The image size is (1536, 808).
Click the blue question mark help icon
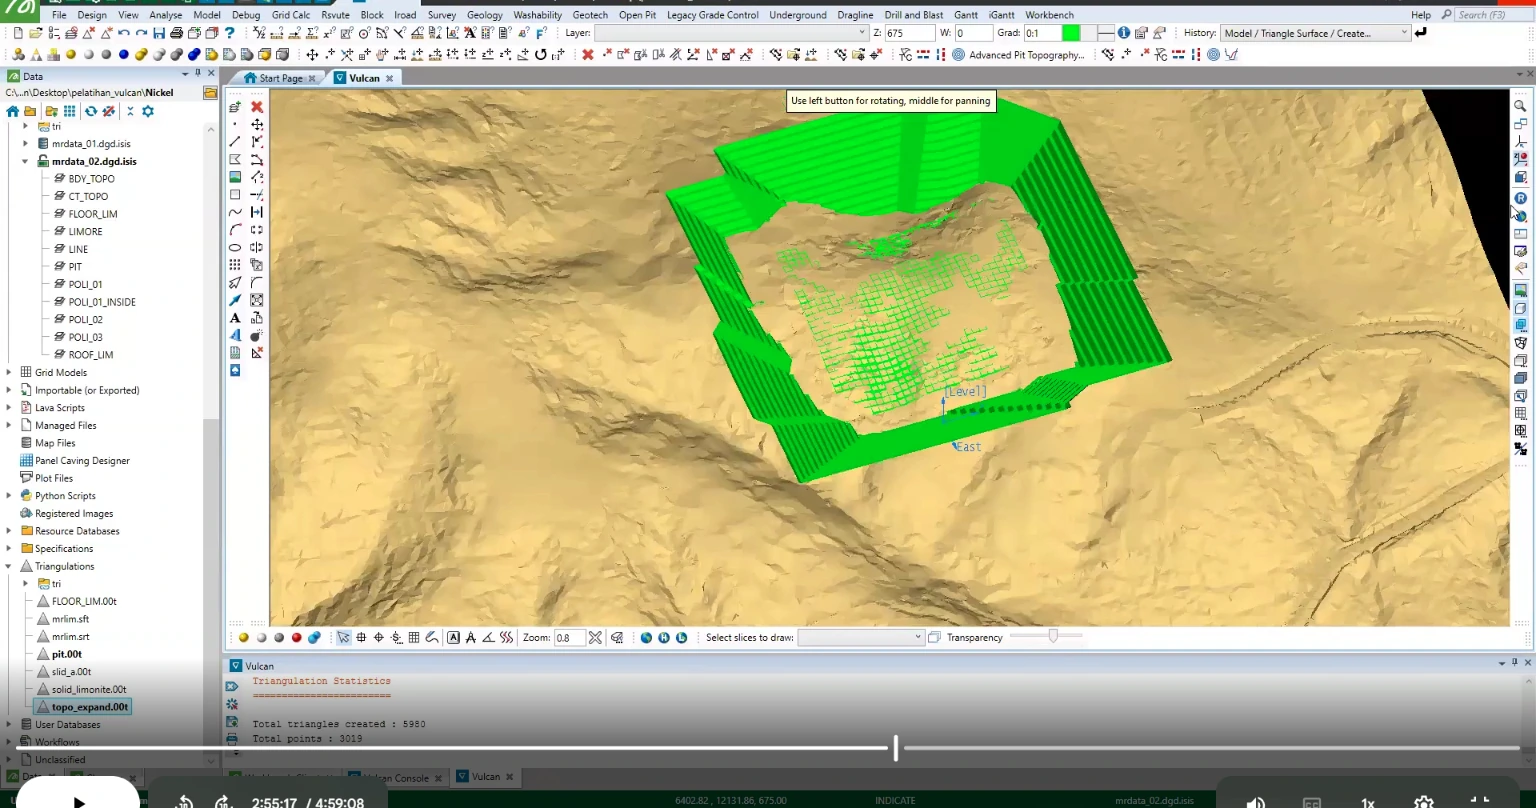coord(229,33)
